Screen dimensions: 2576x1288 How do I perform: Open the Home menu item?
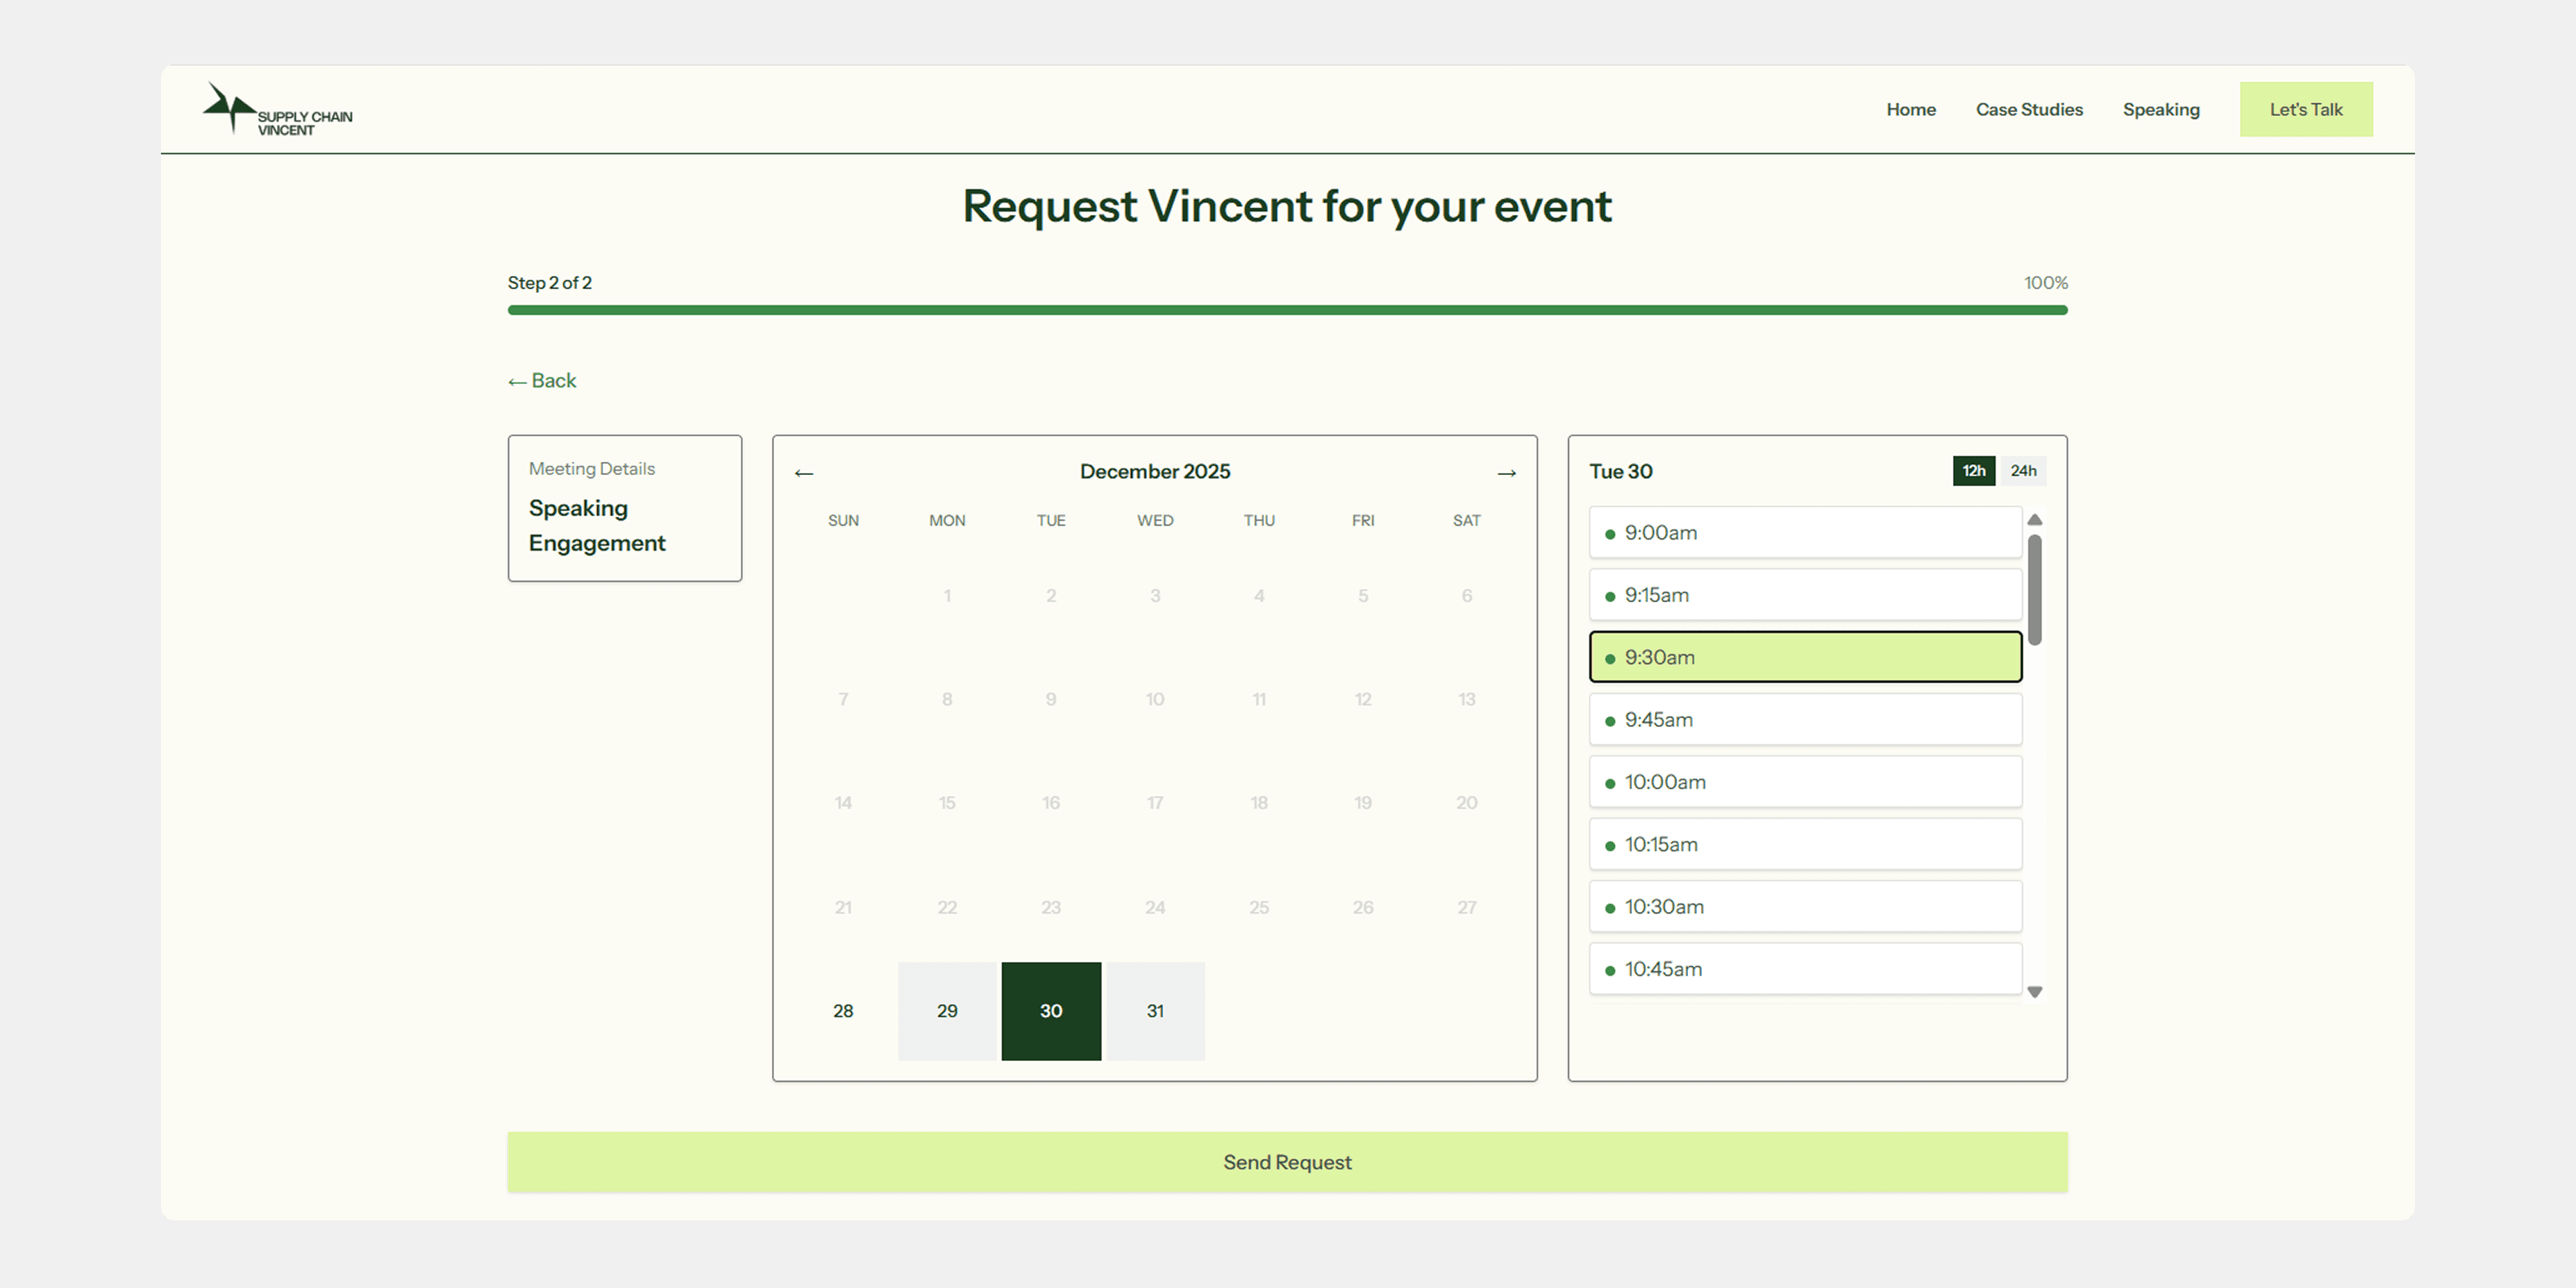[x=1910, y=110]
